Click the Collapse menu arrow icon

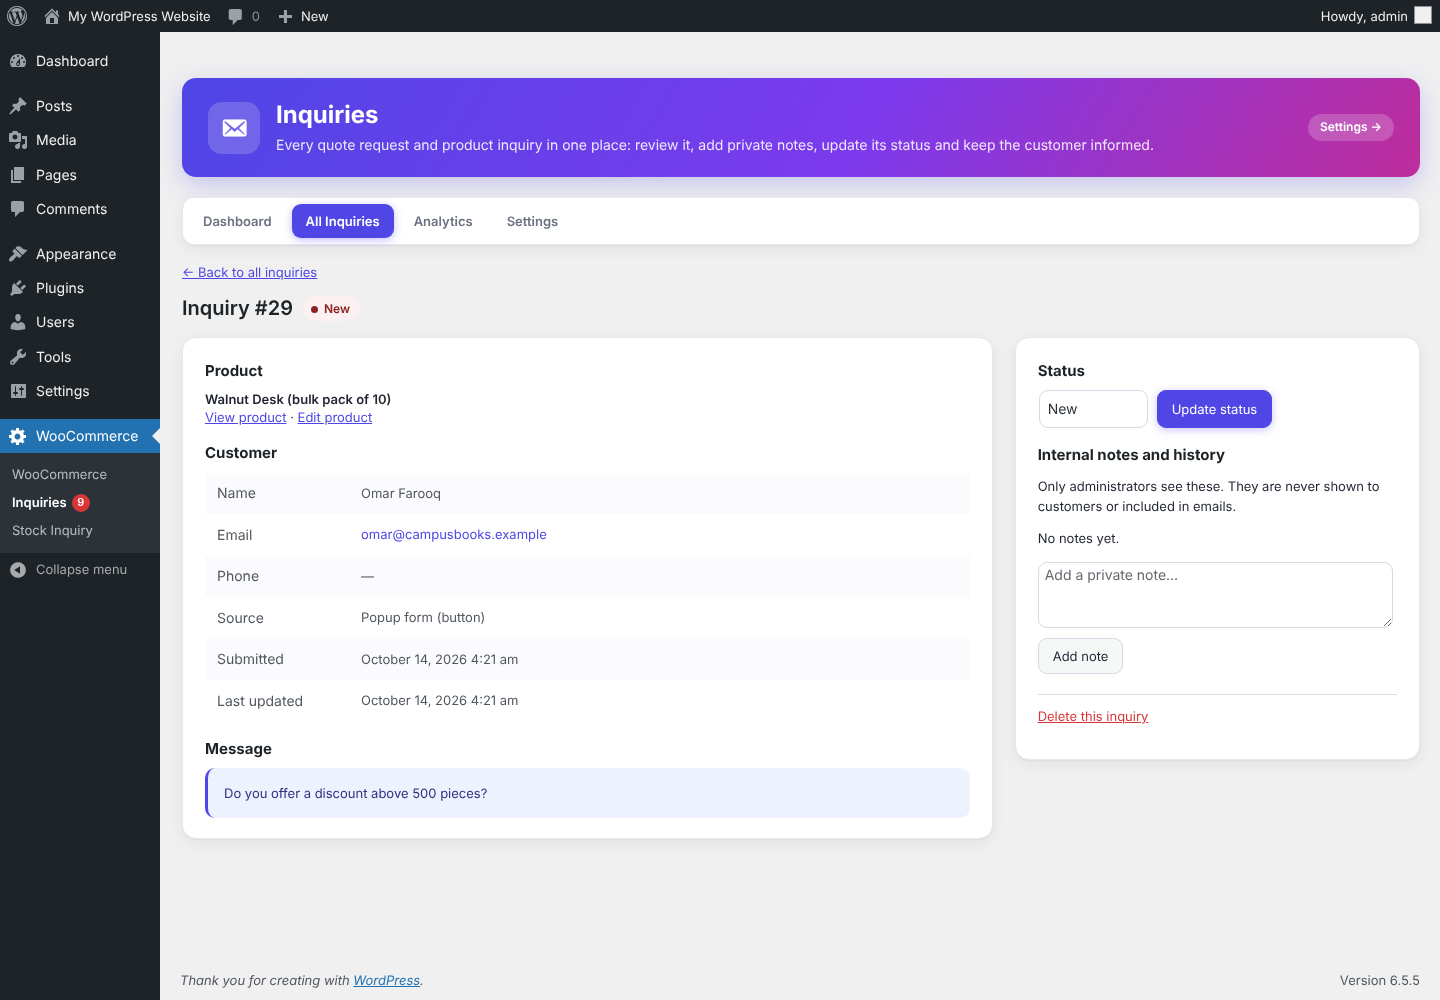coord(18,569)
